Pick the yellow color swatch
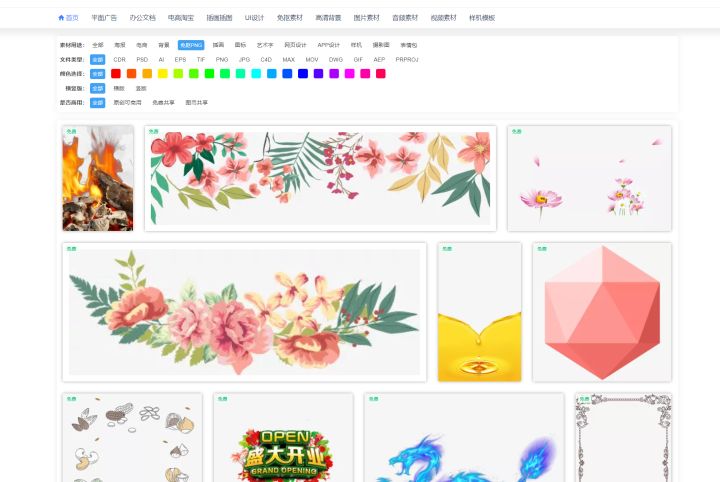The width and height of the screenshot is (720, 482). pos(163,73)
